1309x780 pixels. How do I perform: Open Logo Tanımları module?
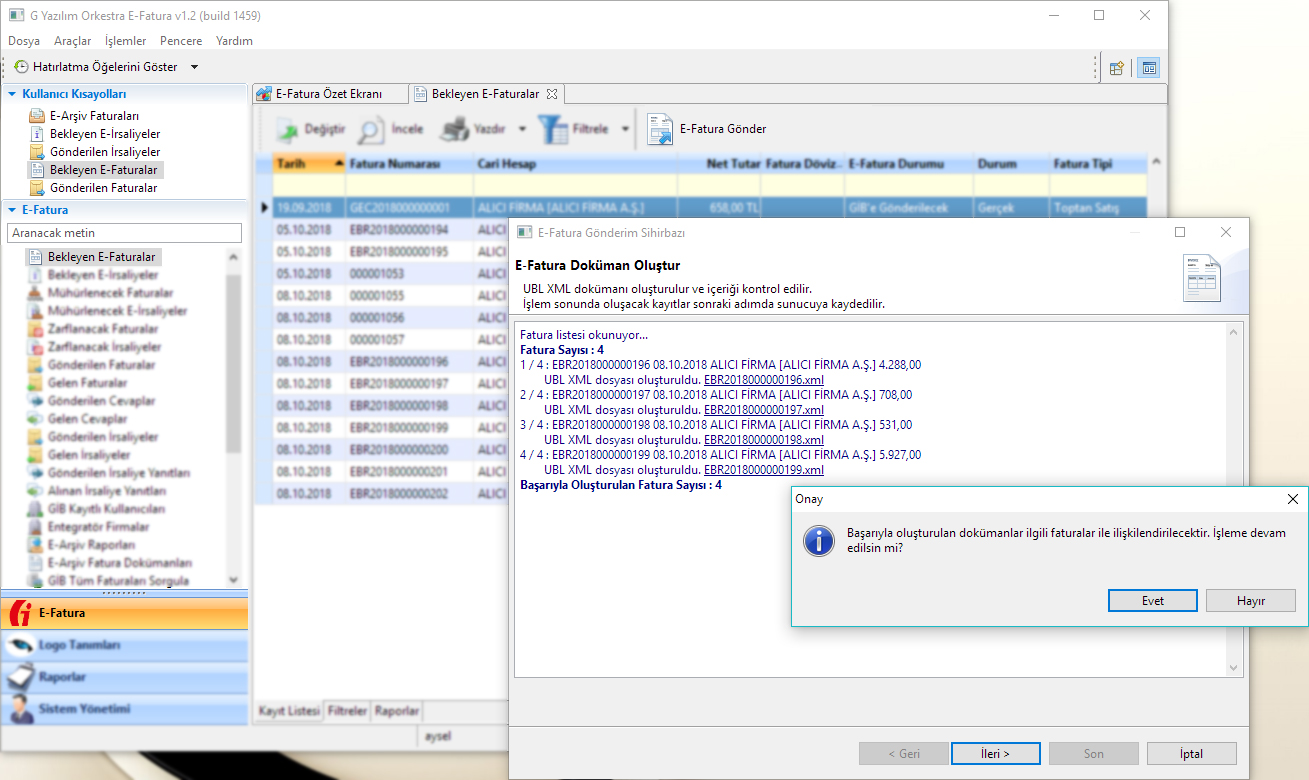pos(124,646)
